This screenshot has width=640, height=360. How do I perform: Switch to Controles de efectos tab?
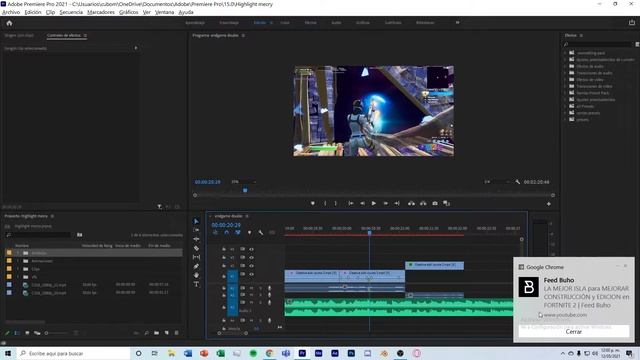click(x=64, y=36)
